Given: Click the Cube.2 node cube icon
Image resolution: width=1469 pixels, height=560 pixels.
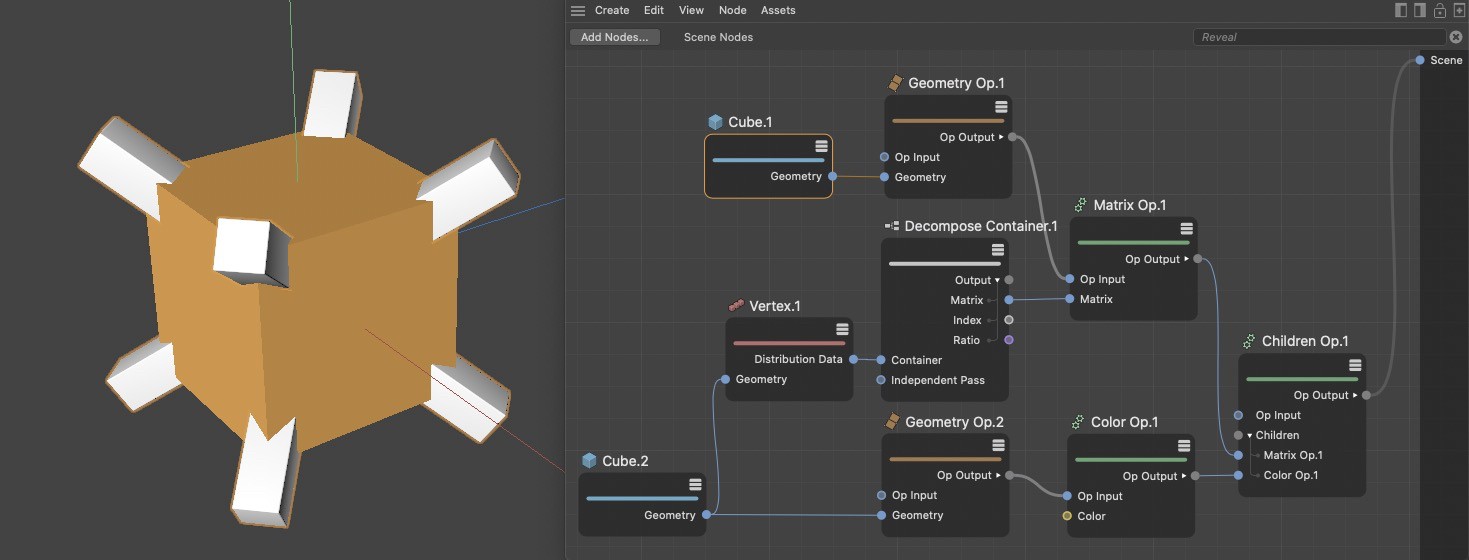Looking at the screenshot, I should tap(589, 461).
